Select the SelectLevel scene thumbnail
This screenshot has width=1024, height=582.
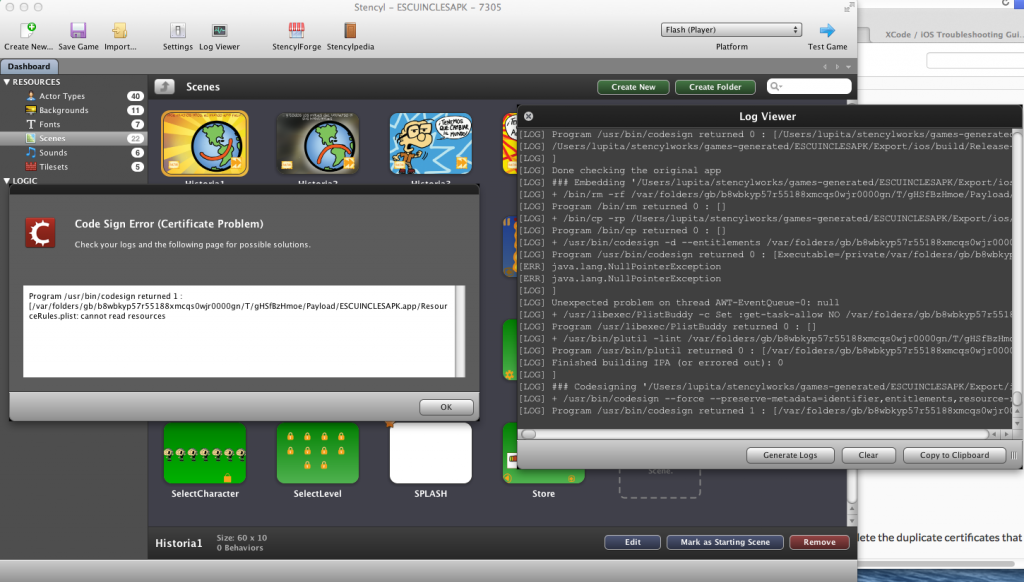point(317,453)
